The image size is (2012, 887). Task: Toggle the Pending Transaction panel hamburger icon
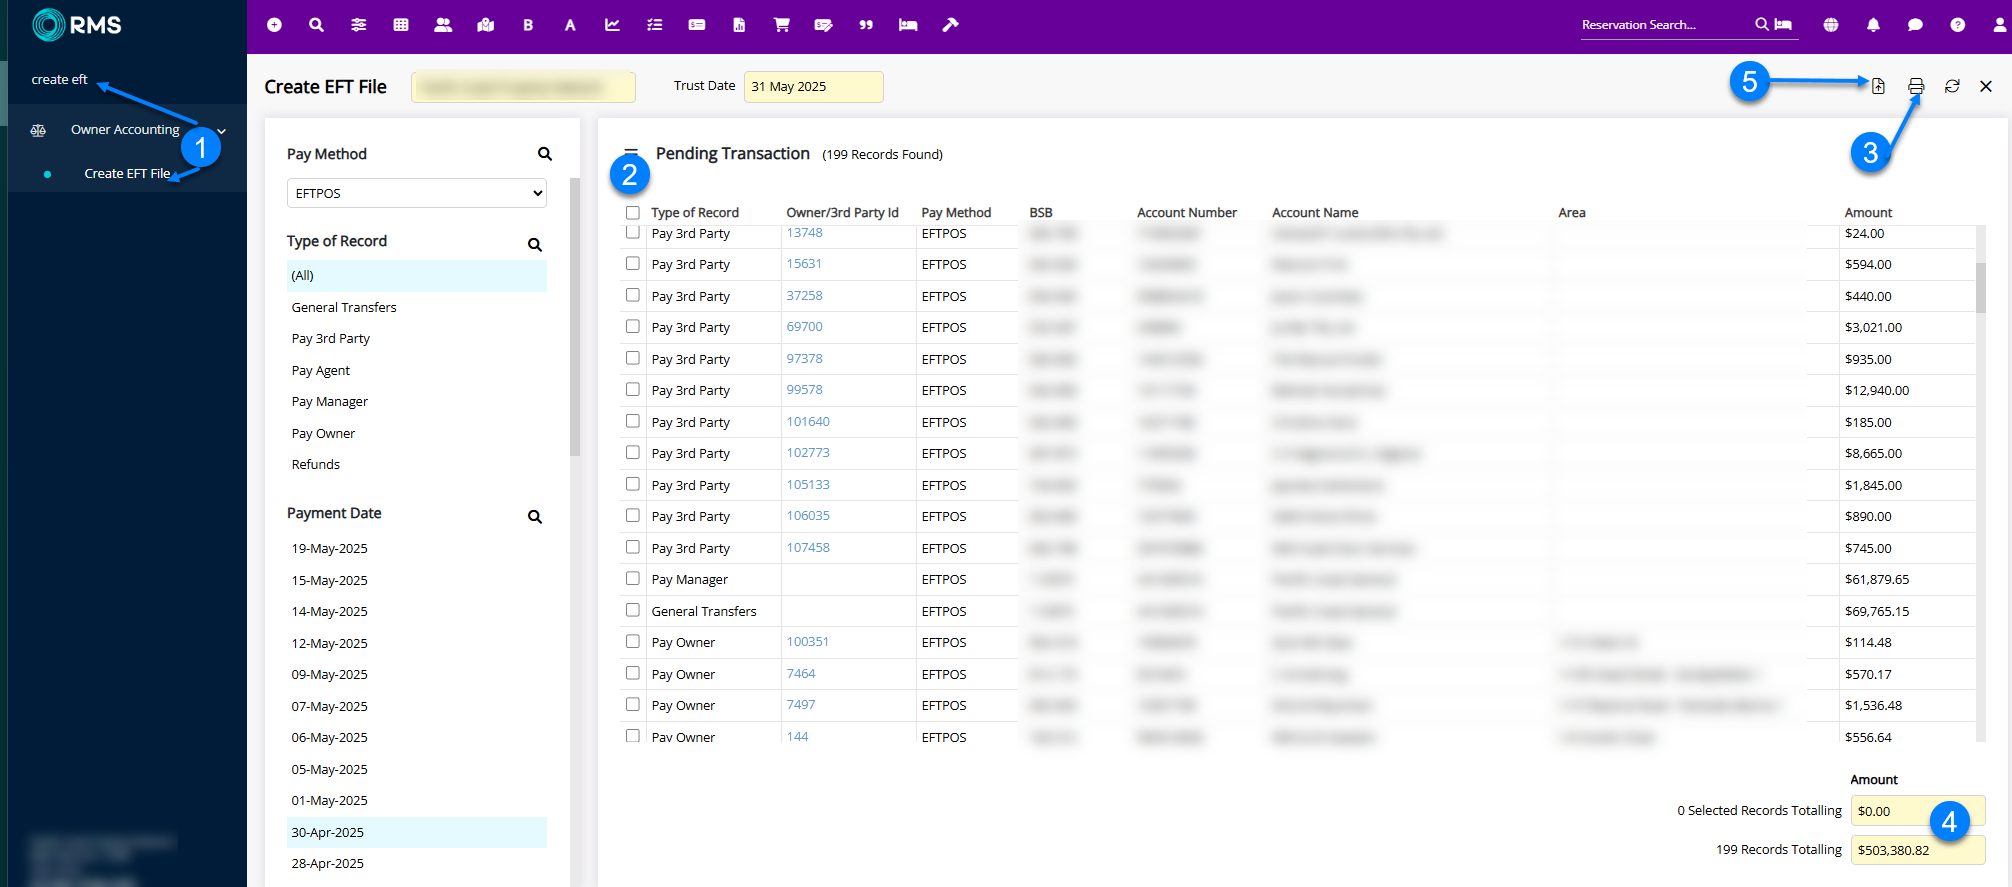[x=631, y=152]
